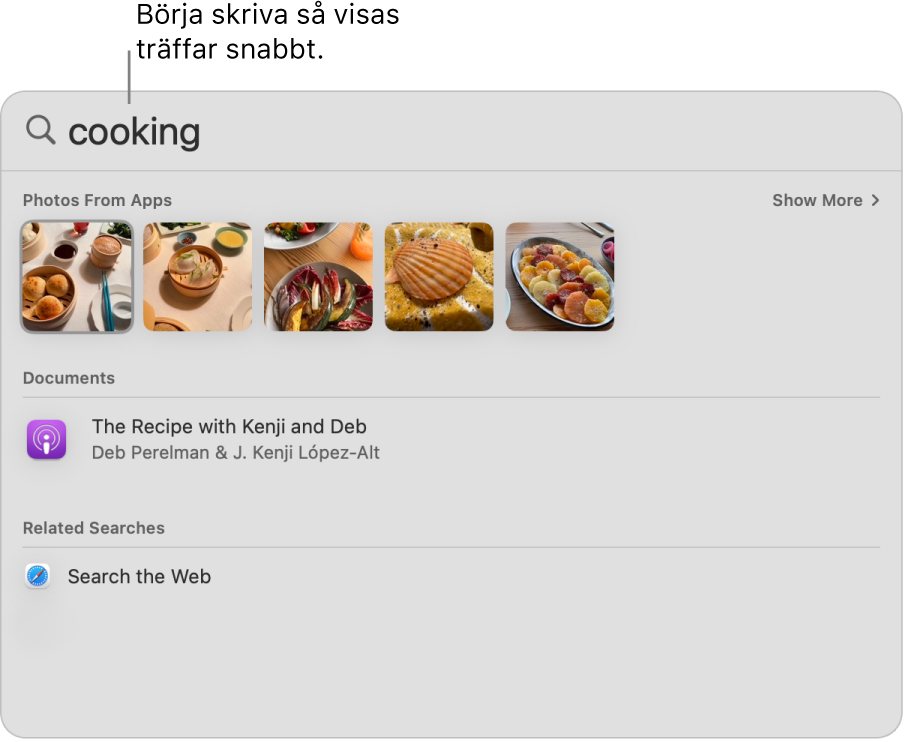Click the 'Börja skriva så visas träffar snabbt' caption

coord(267,33)
